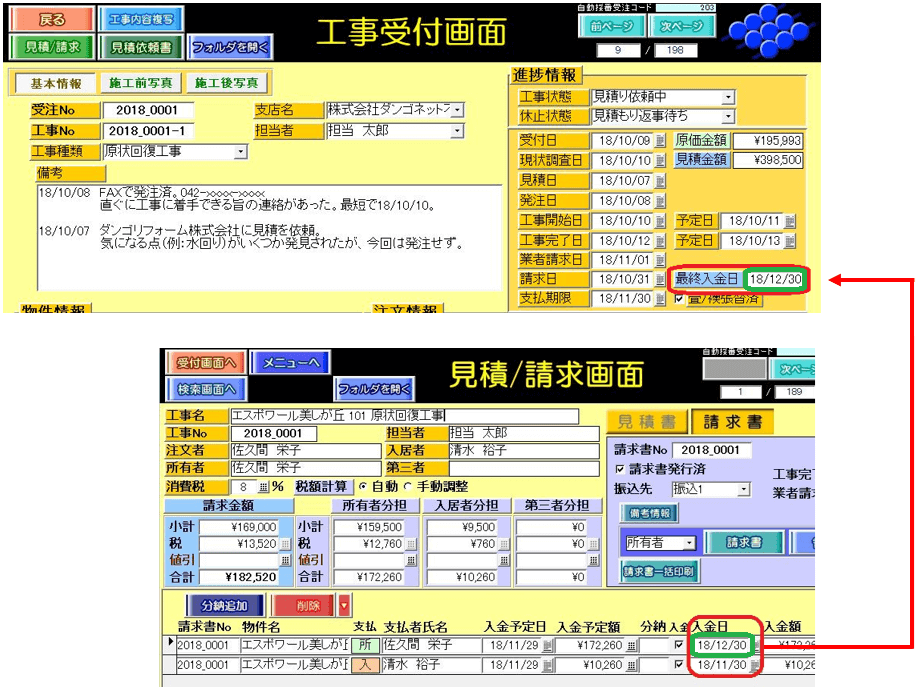Switch to 施工前写真 tab
919x692 pixels.
[x=139, y=84]
